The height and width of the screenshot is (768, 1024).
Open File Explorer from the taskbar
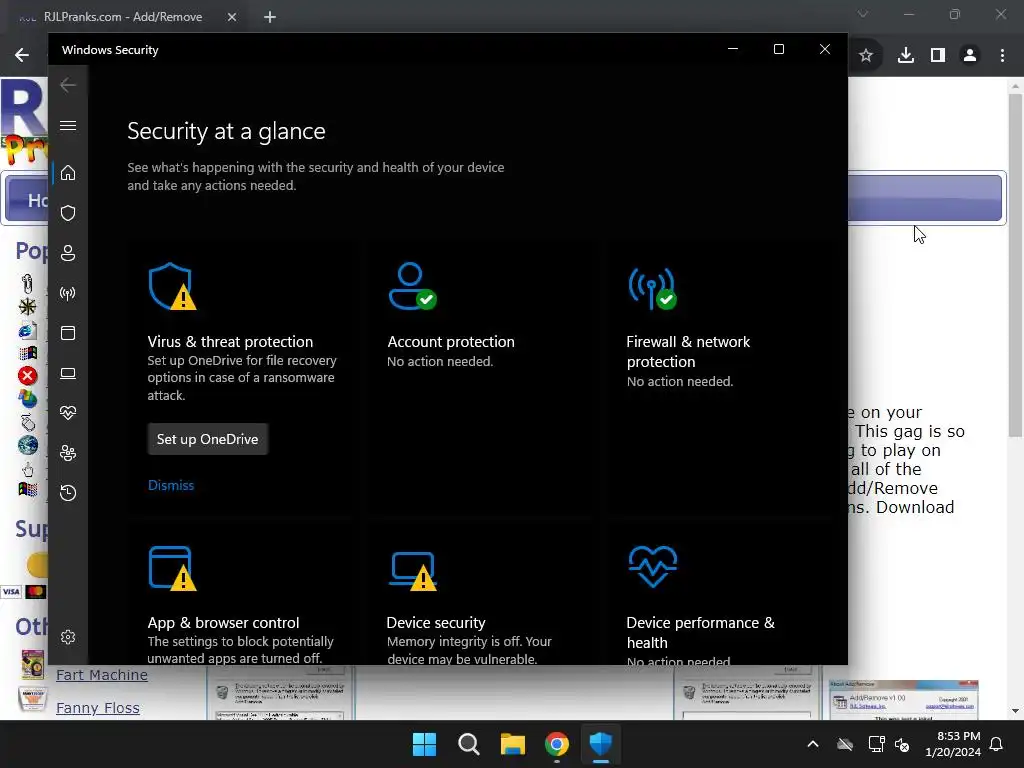[x=513, y=744]
